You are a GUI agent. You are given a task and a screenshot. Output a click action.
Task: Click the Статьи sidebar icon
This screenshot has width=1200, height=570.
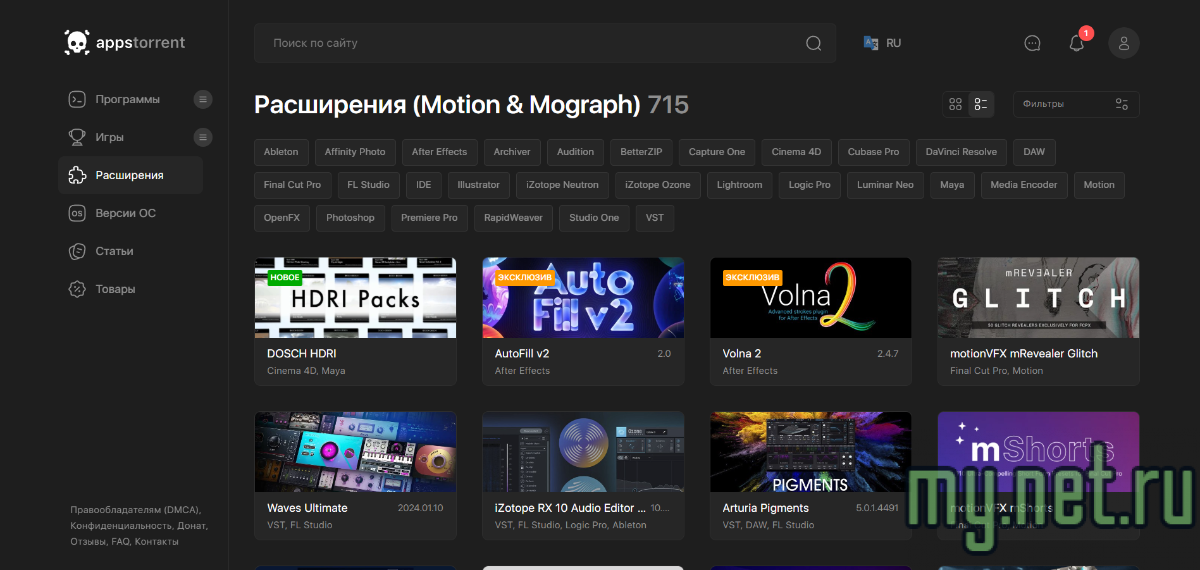(x=77, y=251)
